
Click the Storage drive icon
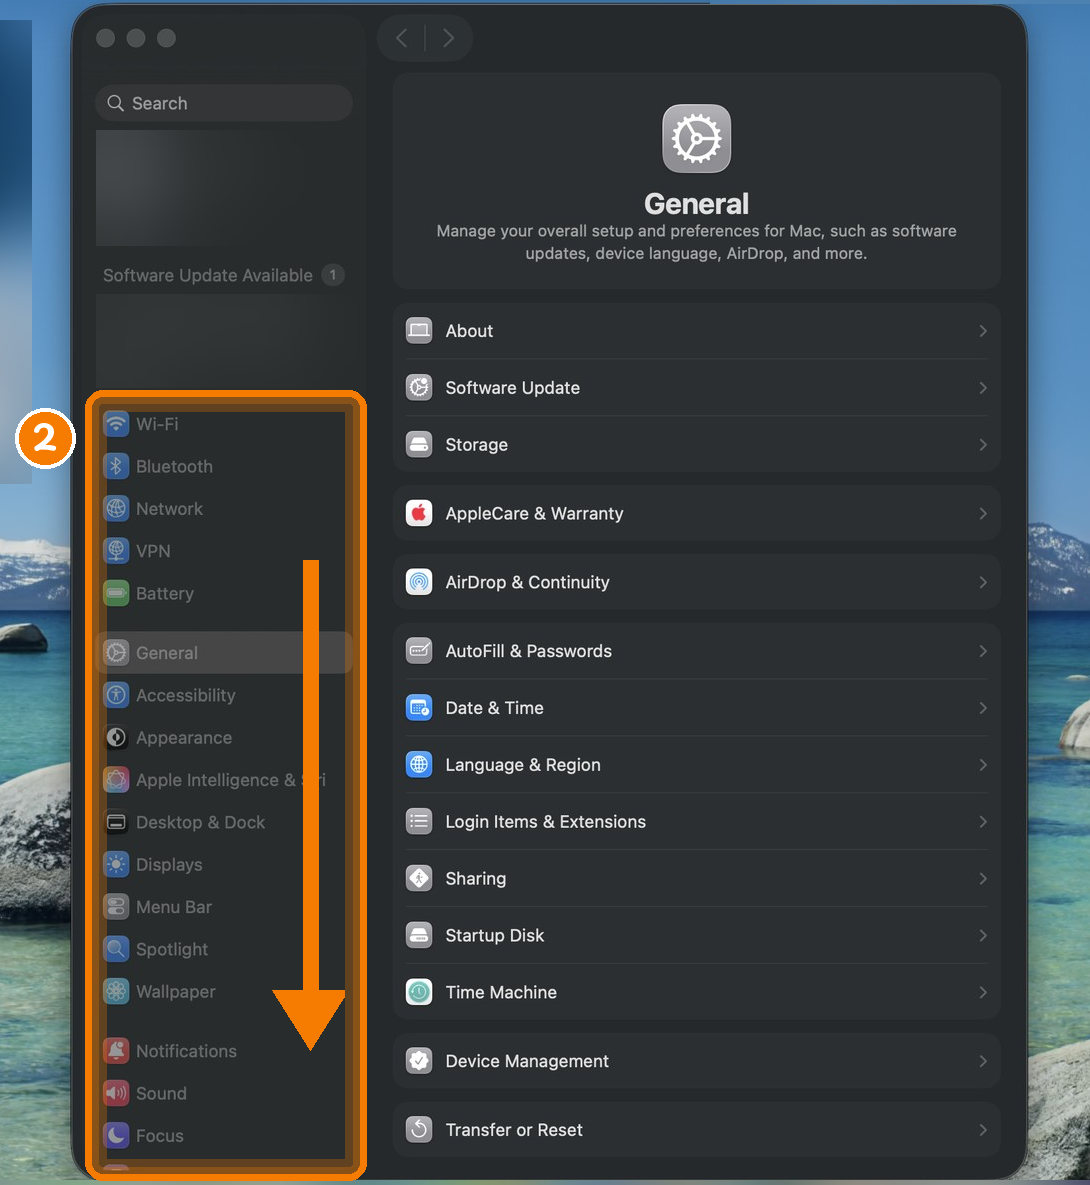(419, 444)
